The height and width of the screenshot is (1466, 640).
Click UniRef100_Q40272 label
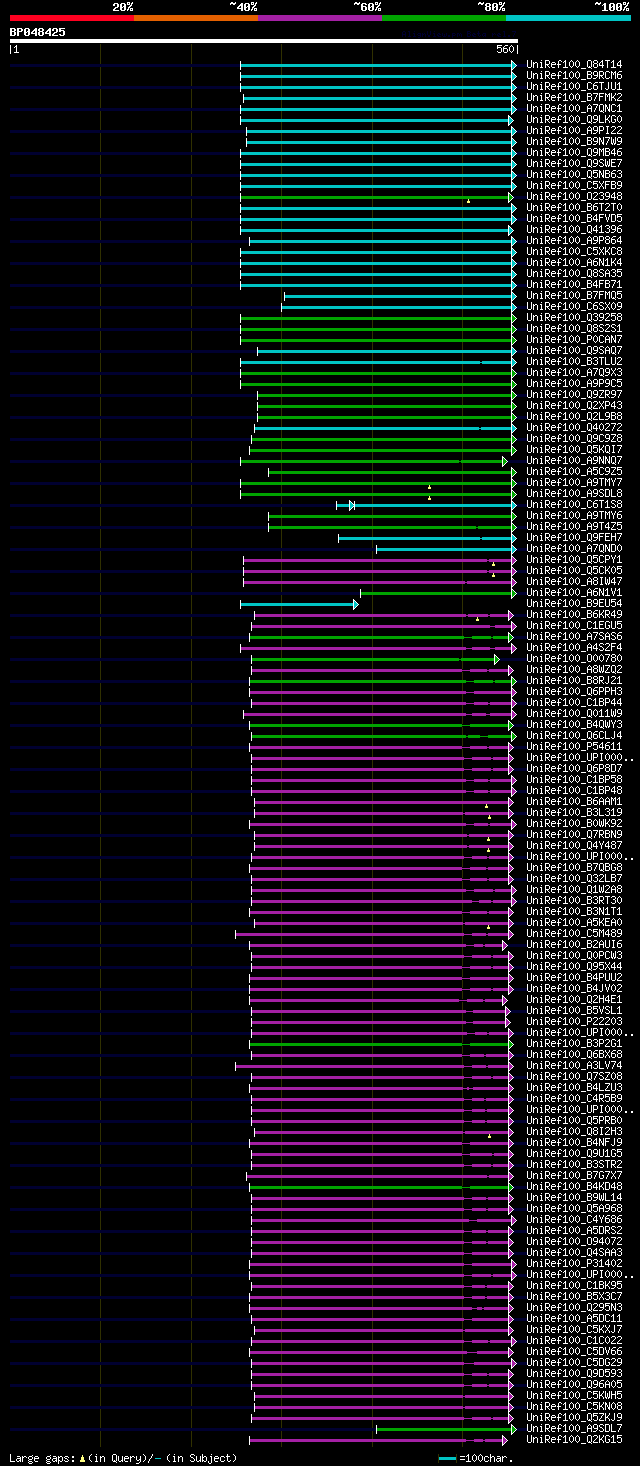(x=574, y=427)
